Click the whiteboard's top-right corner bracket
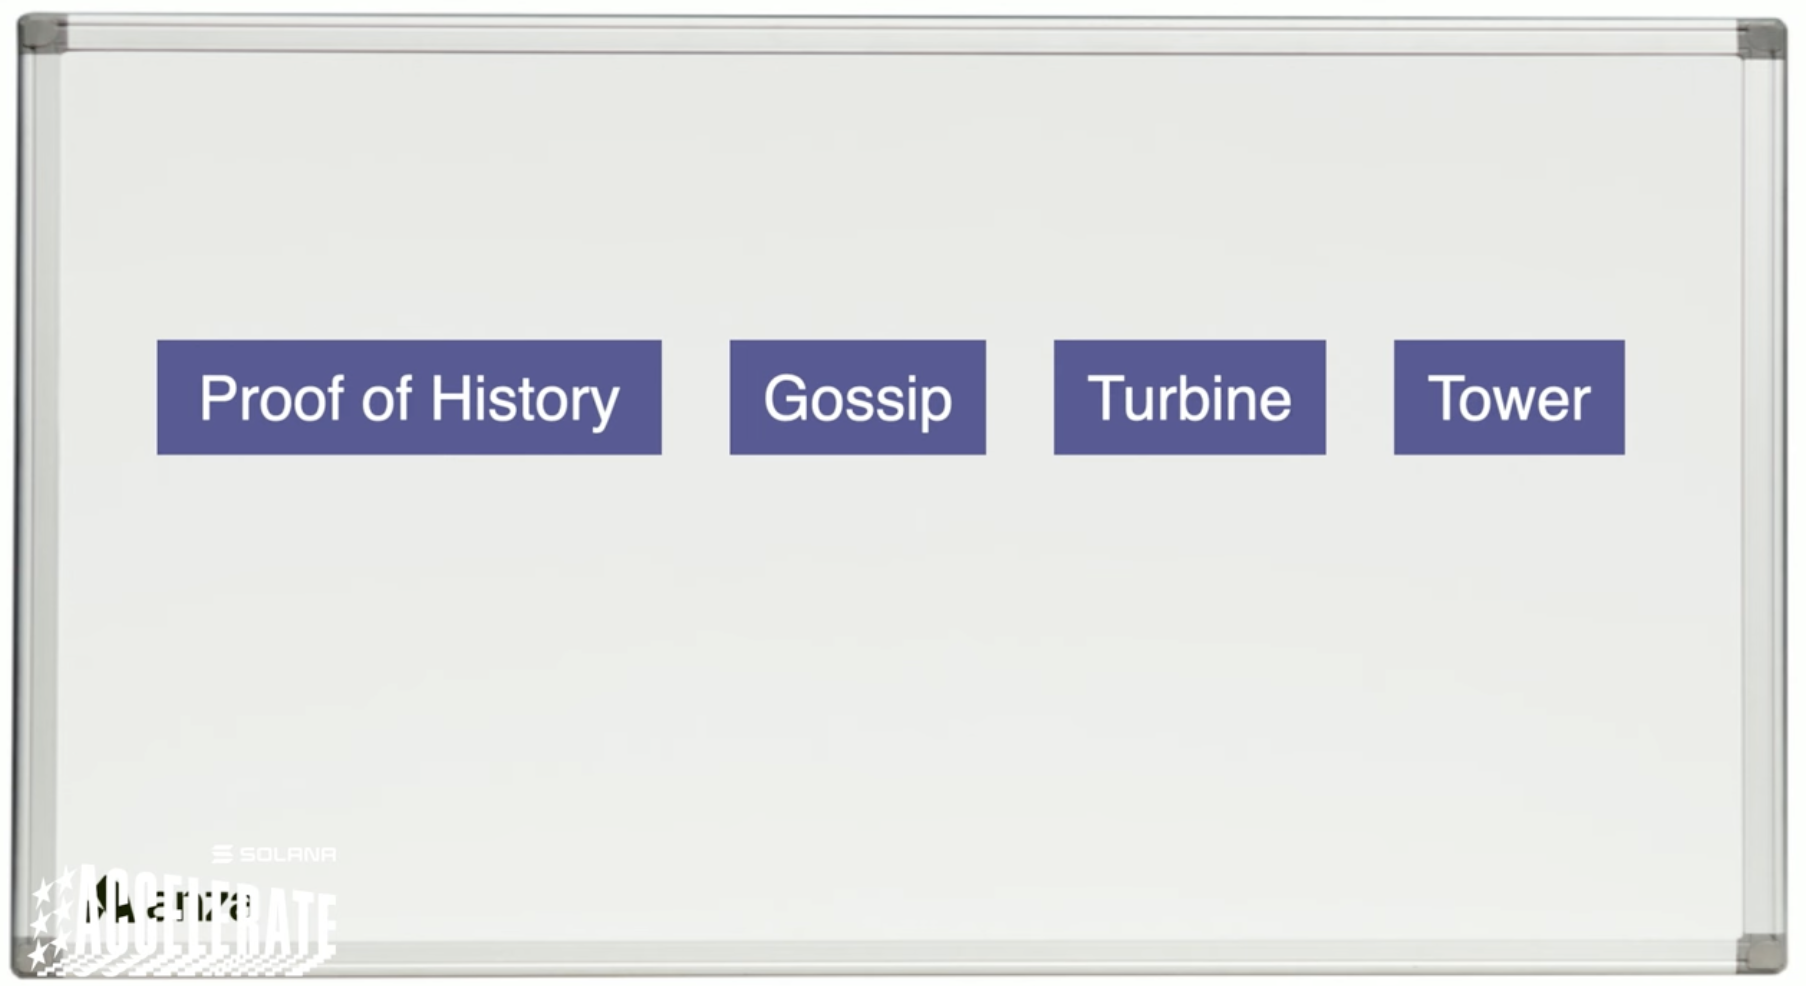1806x986 pixels. click(x=1762, y=39)
